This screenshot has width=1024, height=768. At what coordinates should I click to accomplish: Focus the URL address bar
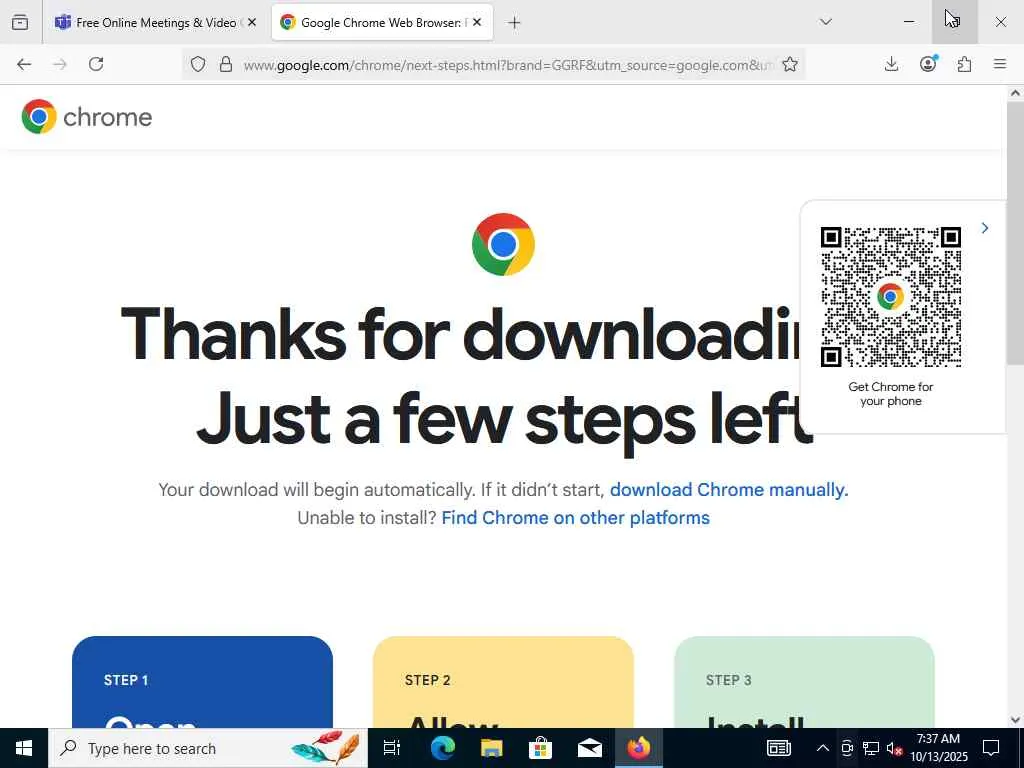coord(508,65)
